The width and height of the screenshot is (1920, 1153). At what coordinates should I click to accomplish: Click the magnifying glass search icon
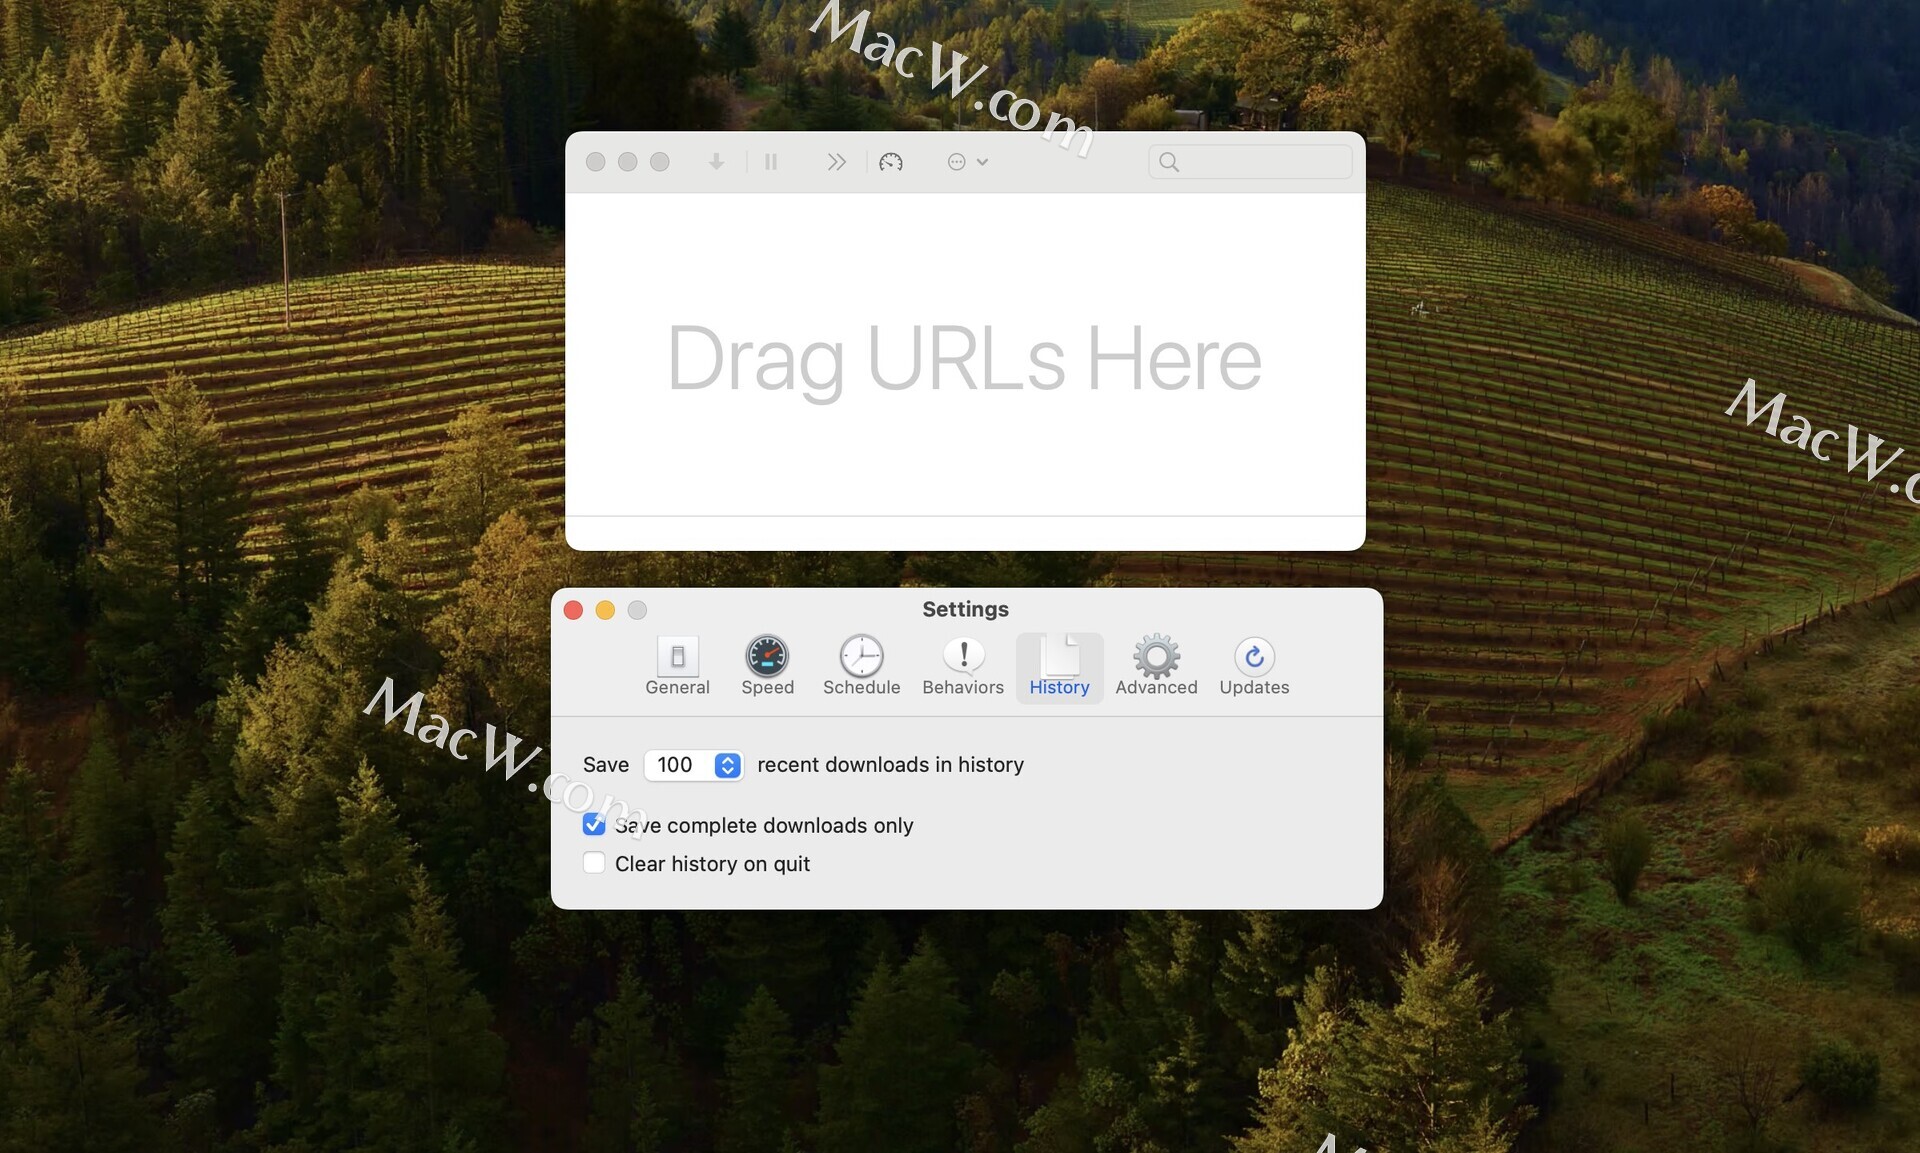[1169, 162]
